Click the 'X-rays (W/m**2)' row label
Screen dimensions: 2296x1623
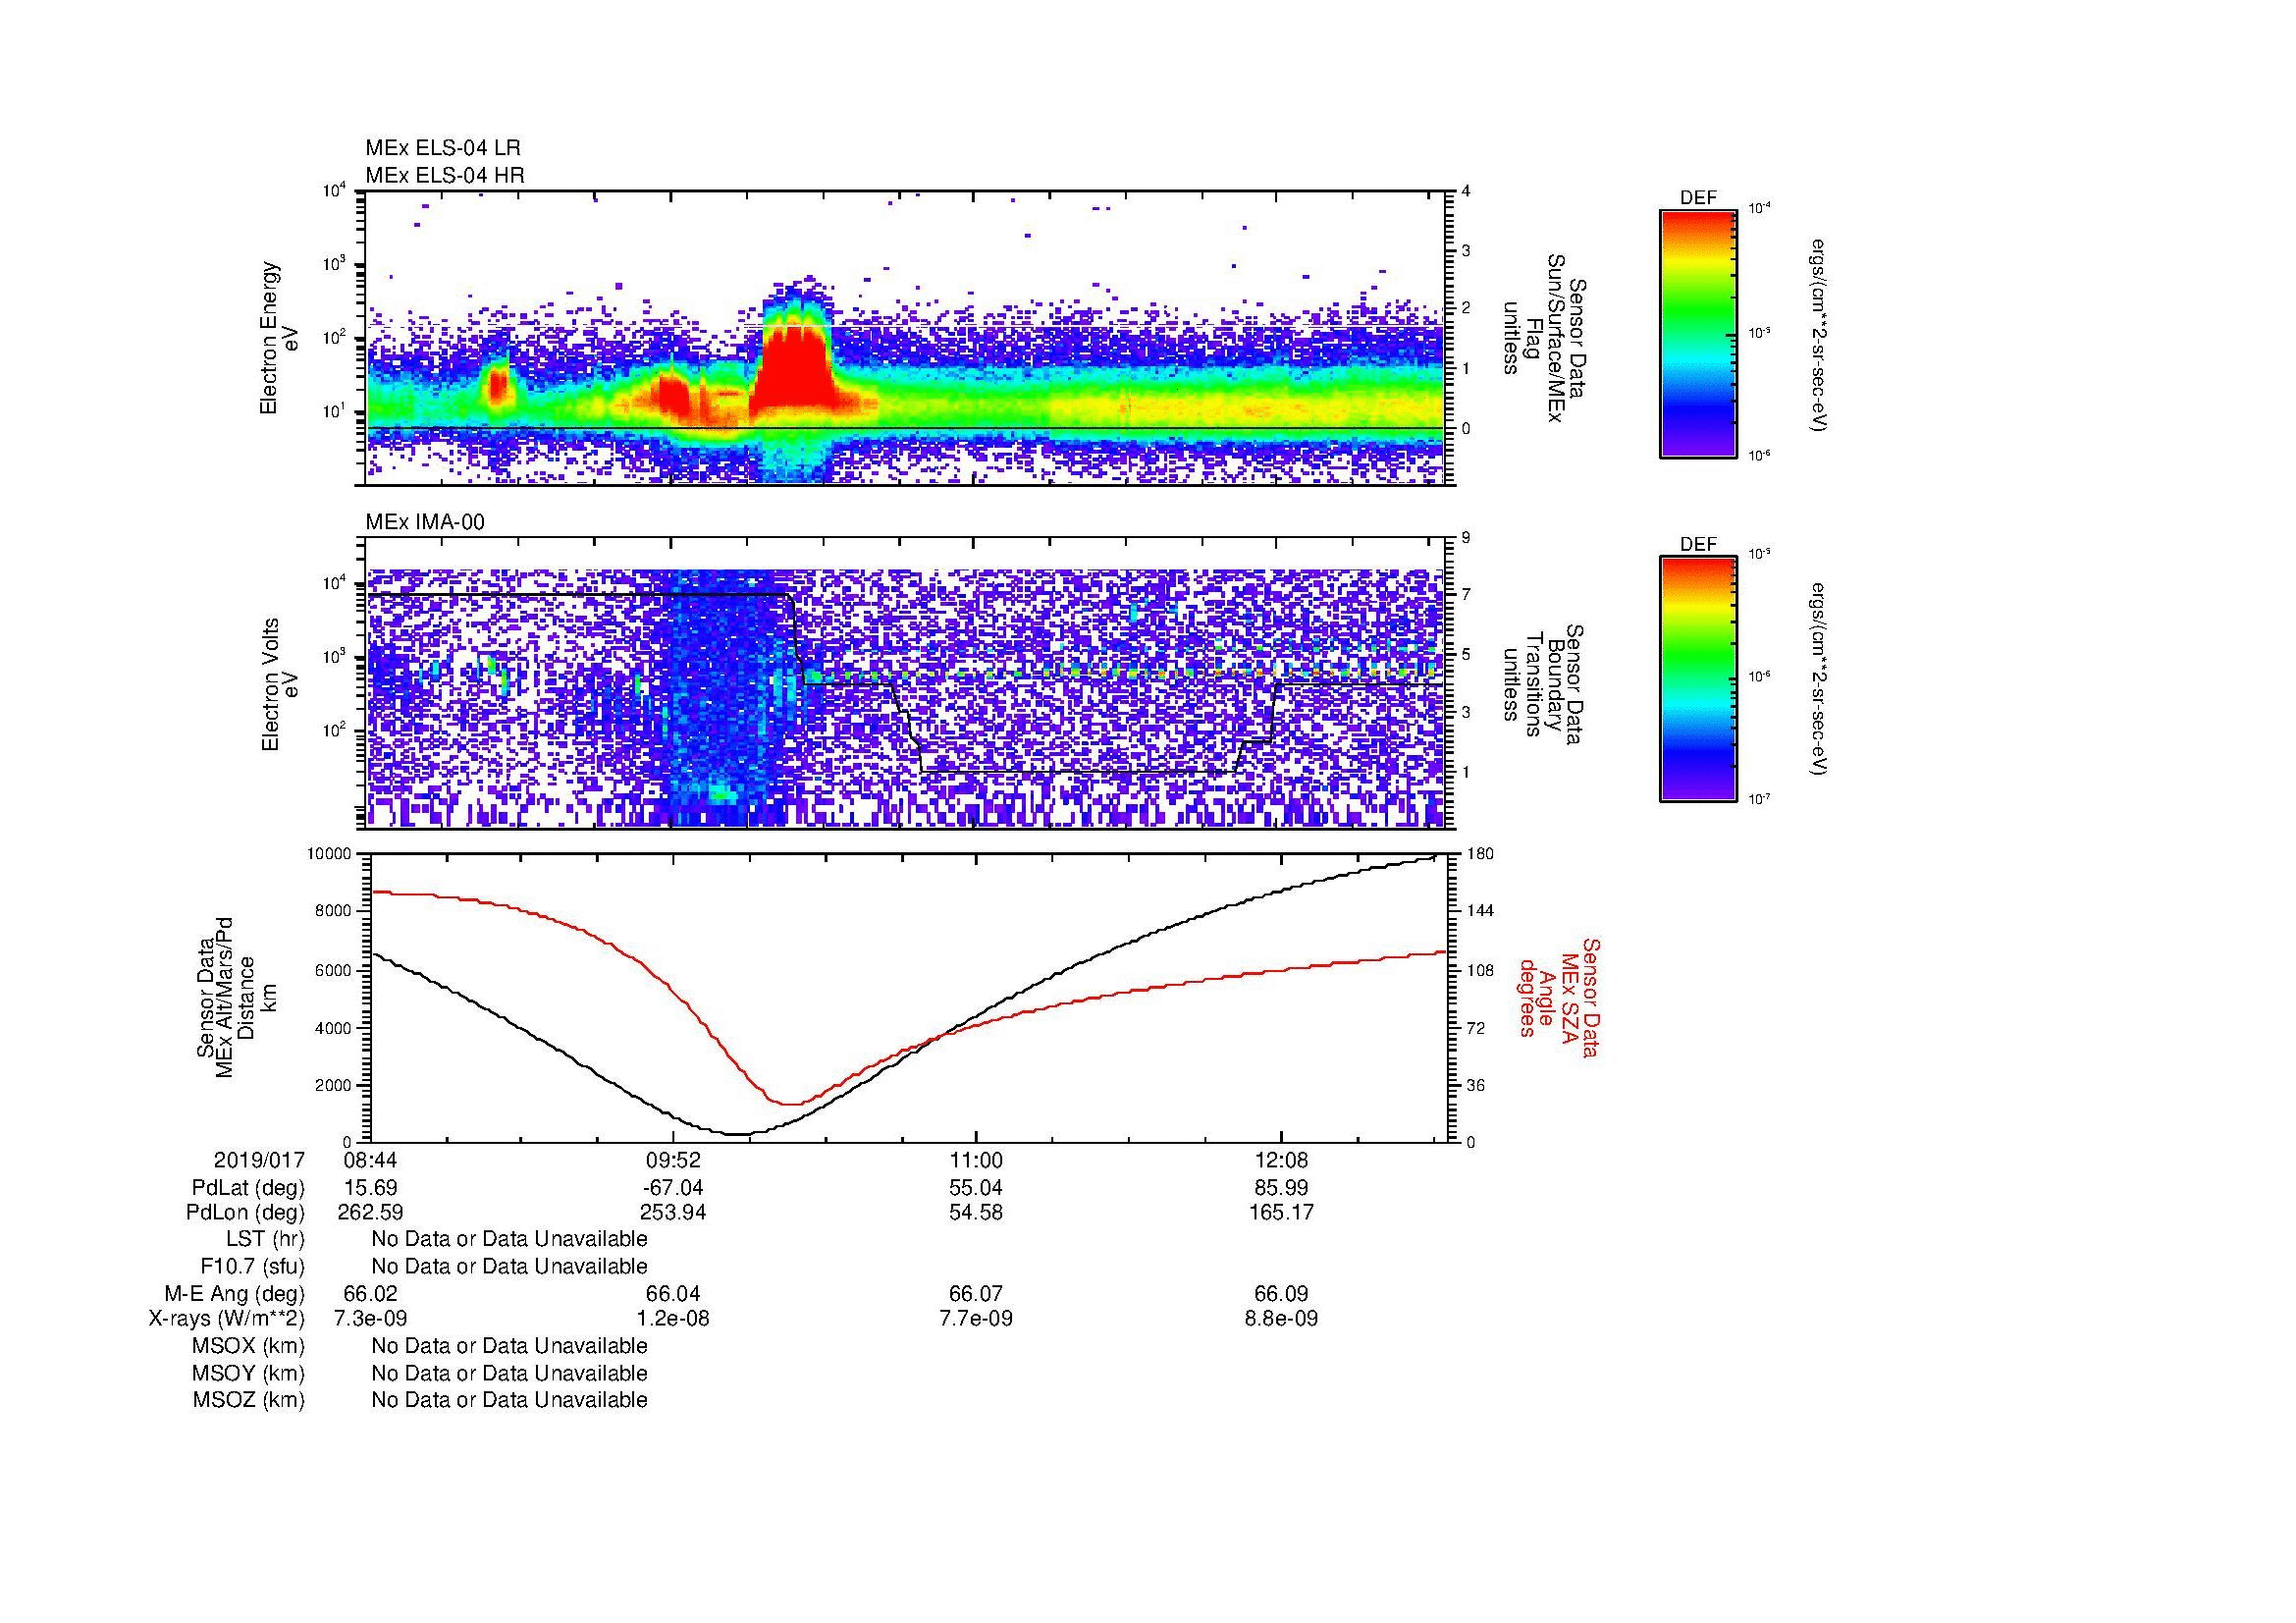pyautogui.click(x=227, y=1319)
